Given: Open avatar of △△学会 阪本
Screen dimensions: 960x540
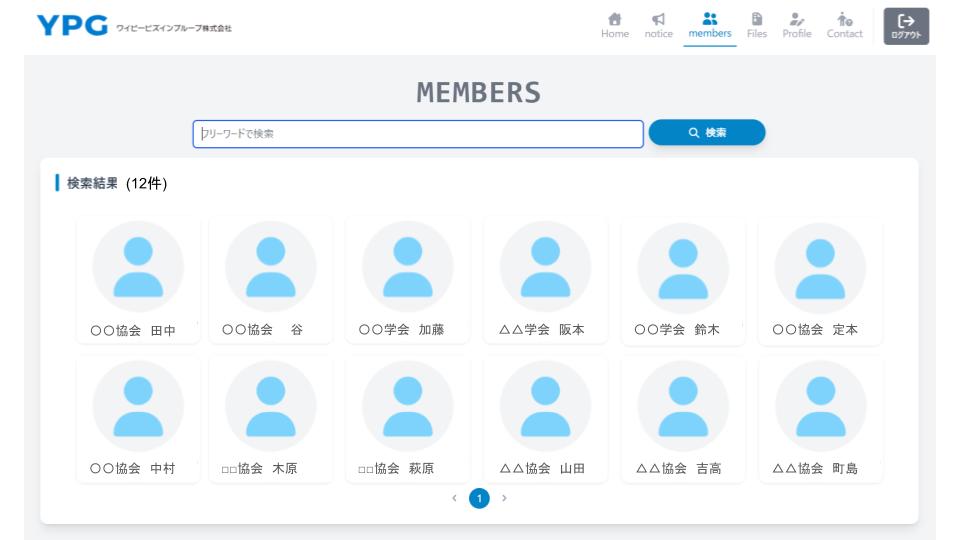Looking at the screenshot, I should coord(546,267).
